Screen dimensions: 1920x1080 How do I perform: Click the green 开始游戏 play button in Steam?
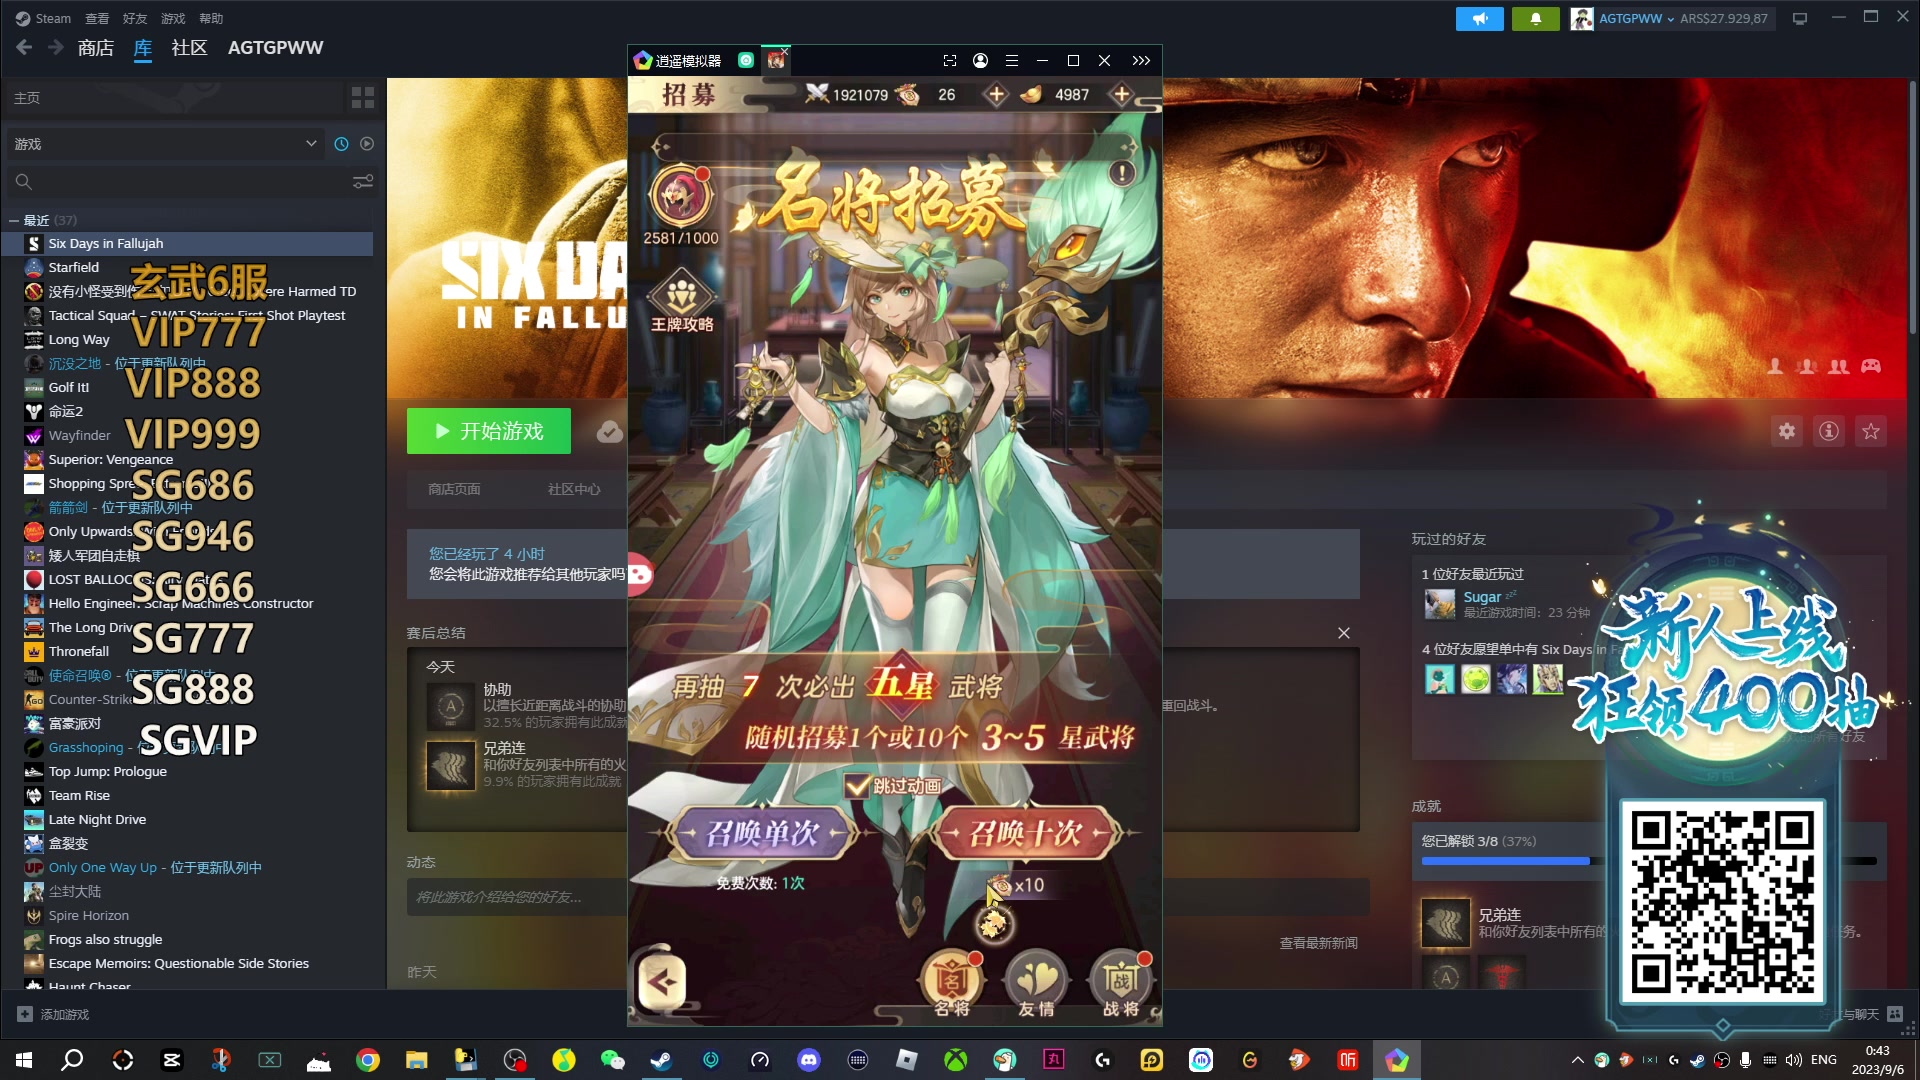tap(489, 431)
